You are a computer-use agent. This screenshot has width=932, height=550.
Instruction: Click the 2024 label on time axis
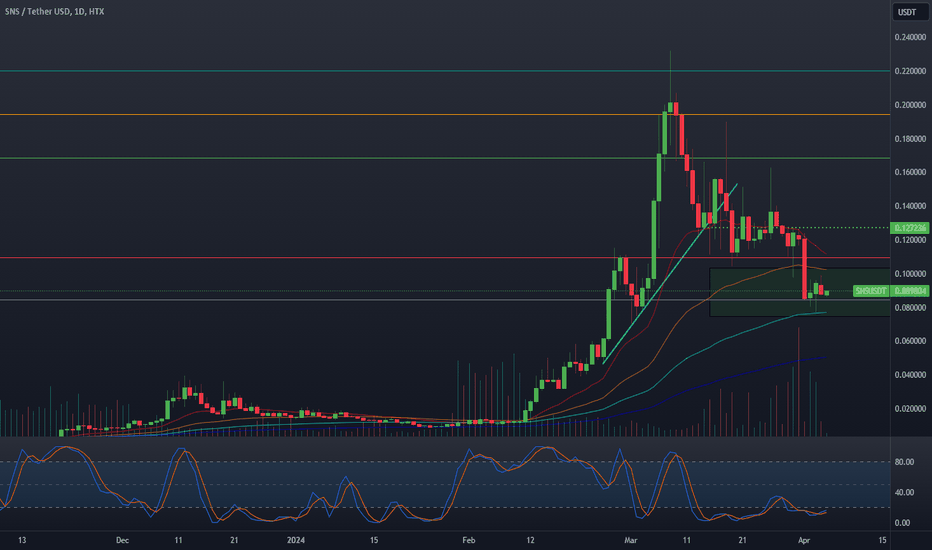(295, 540)
